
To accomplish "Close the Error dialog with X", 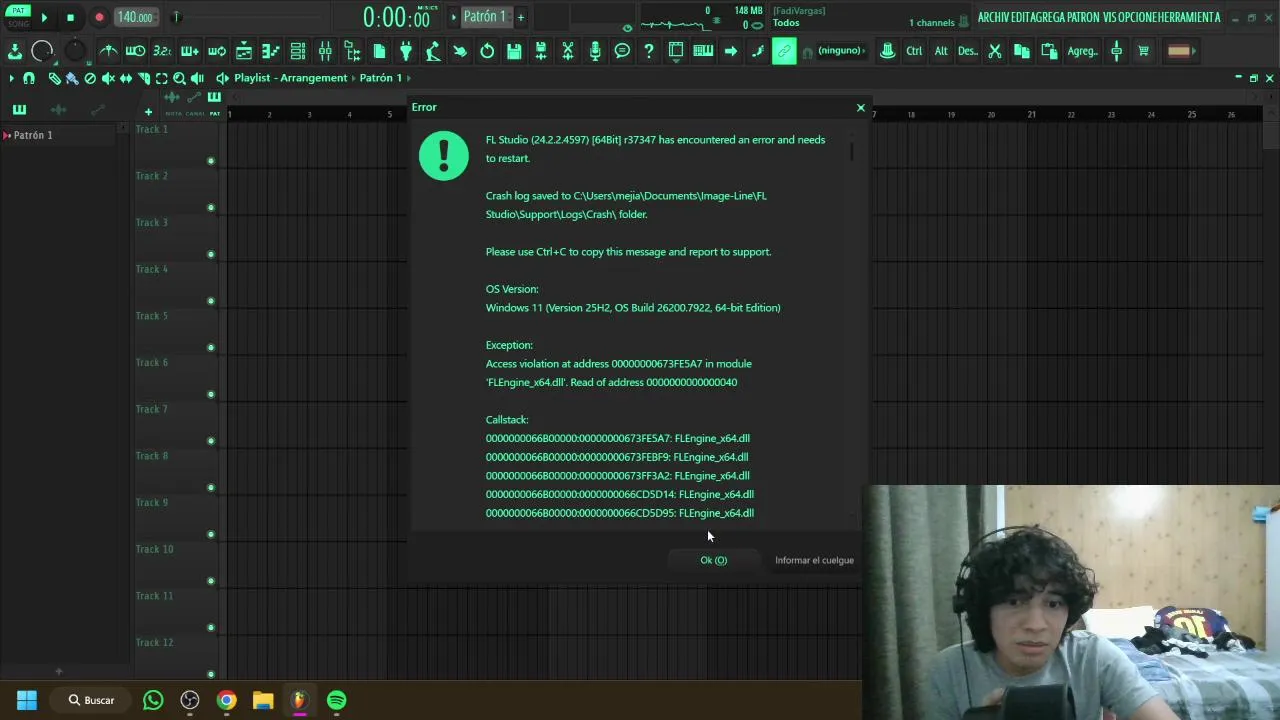I will [x=860, y=107].
